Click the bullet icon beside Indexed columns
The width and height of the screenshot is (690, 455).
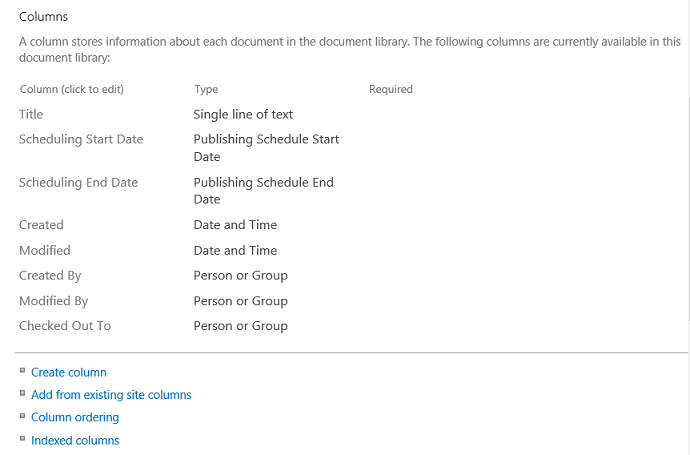pyautogui.click(x=22, y=439)
